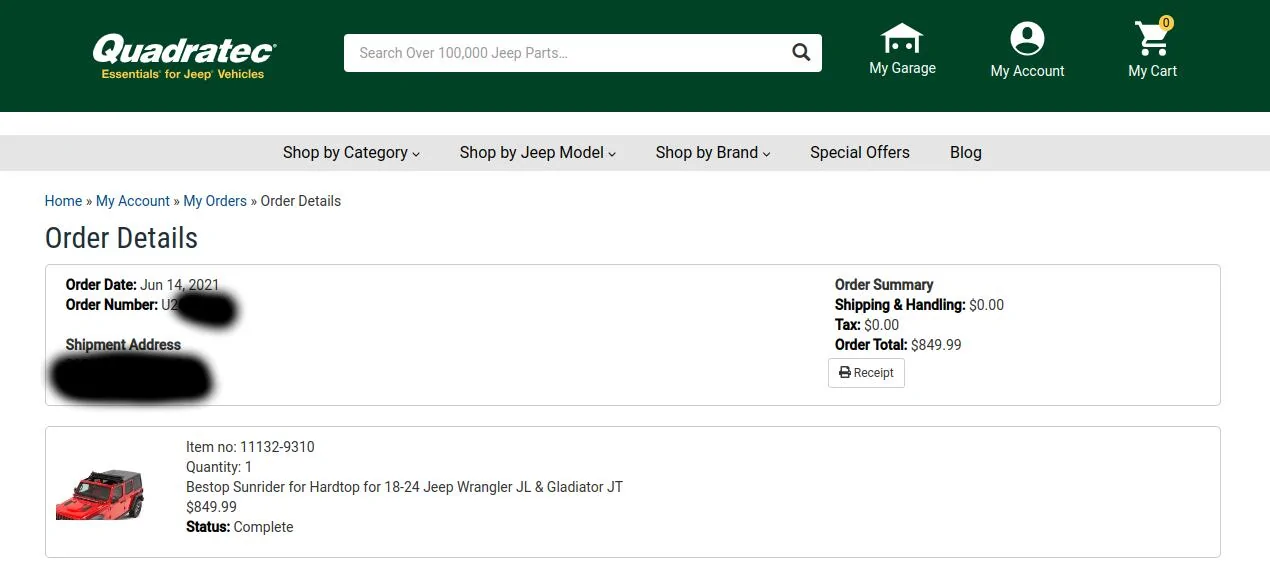1270x571 pixels.
Task: Click the Order Details heading
Action: click(121, 238)
